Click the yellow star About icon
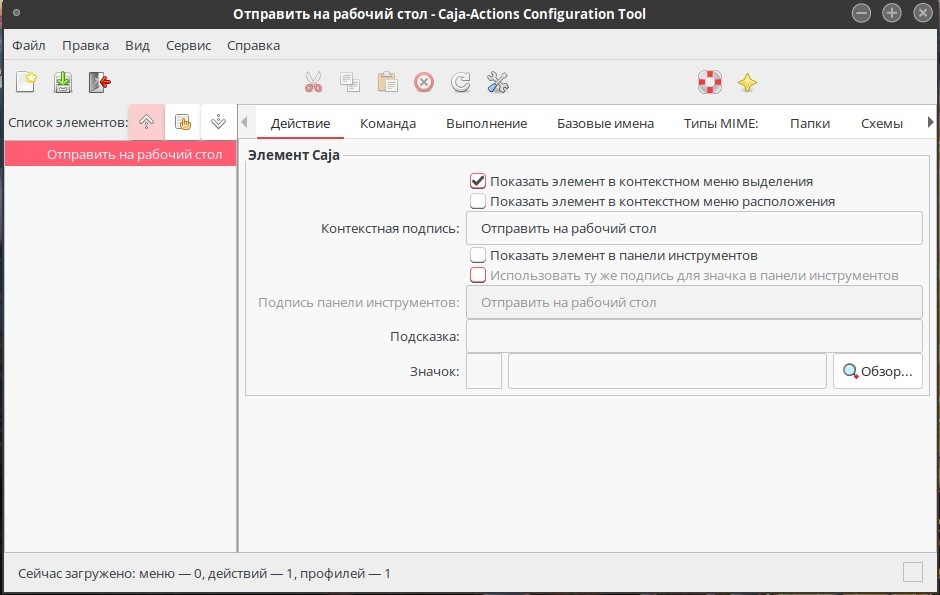The image size is (940, 595). tap(747, 82)
